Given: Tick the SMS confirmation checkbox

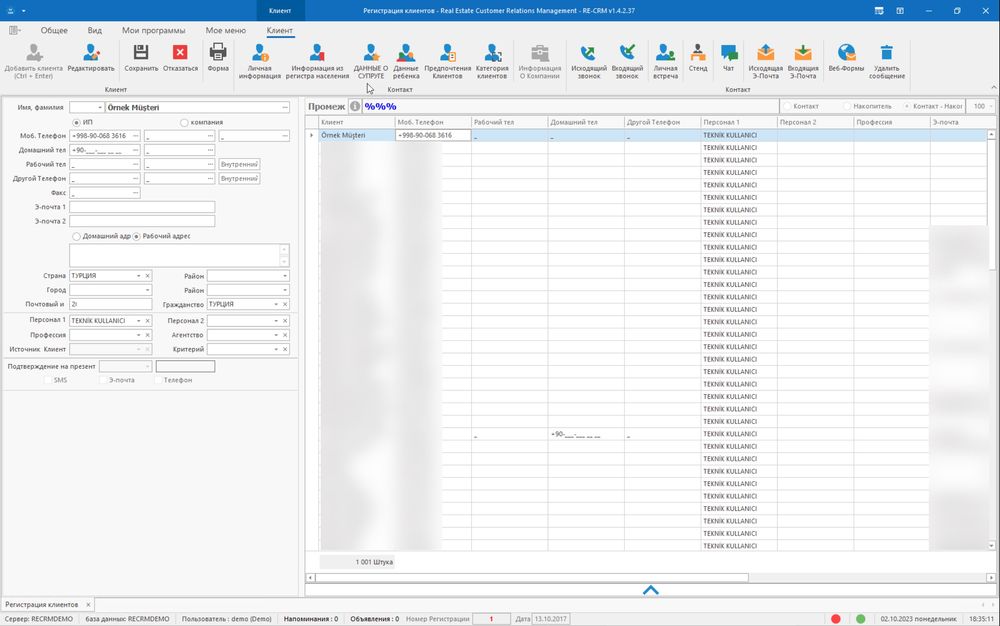Looking at the screenshot, I should pyautogui.click(x=48, y=380).
